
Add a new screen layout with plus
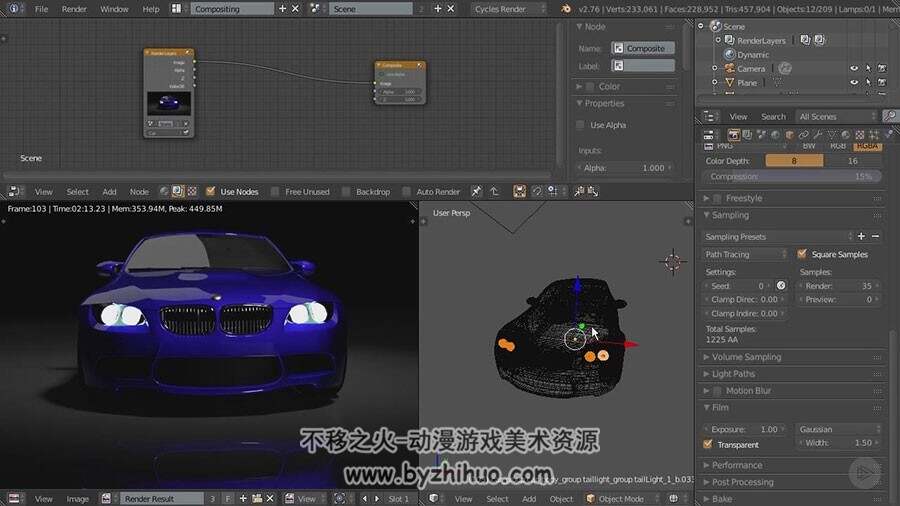[282, 9]
